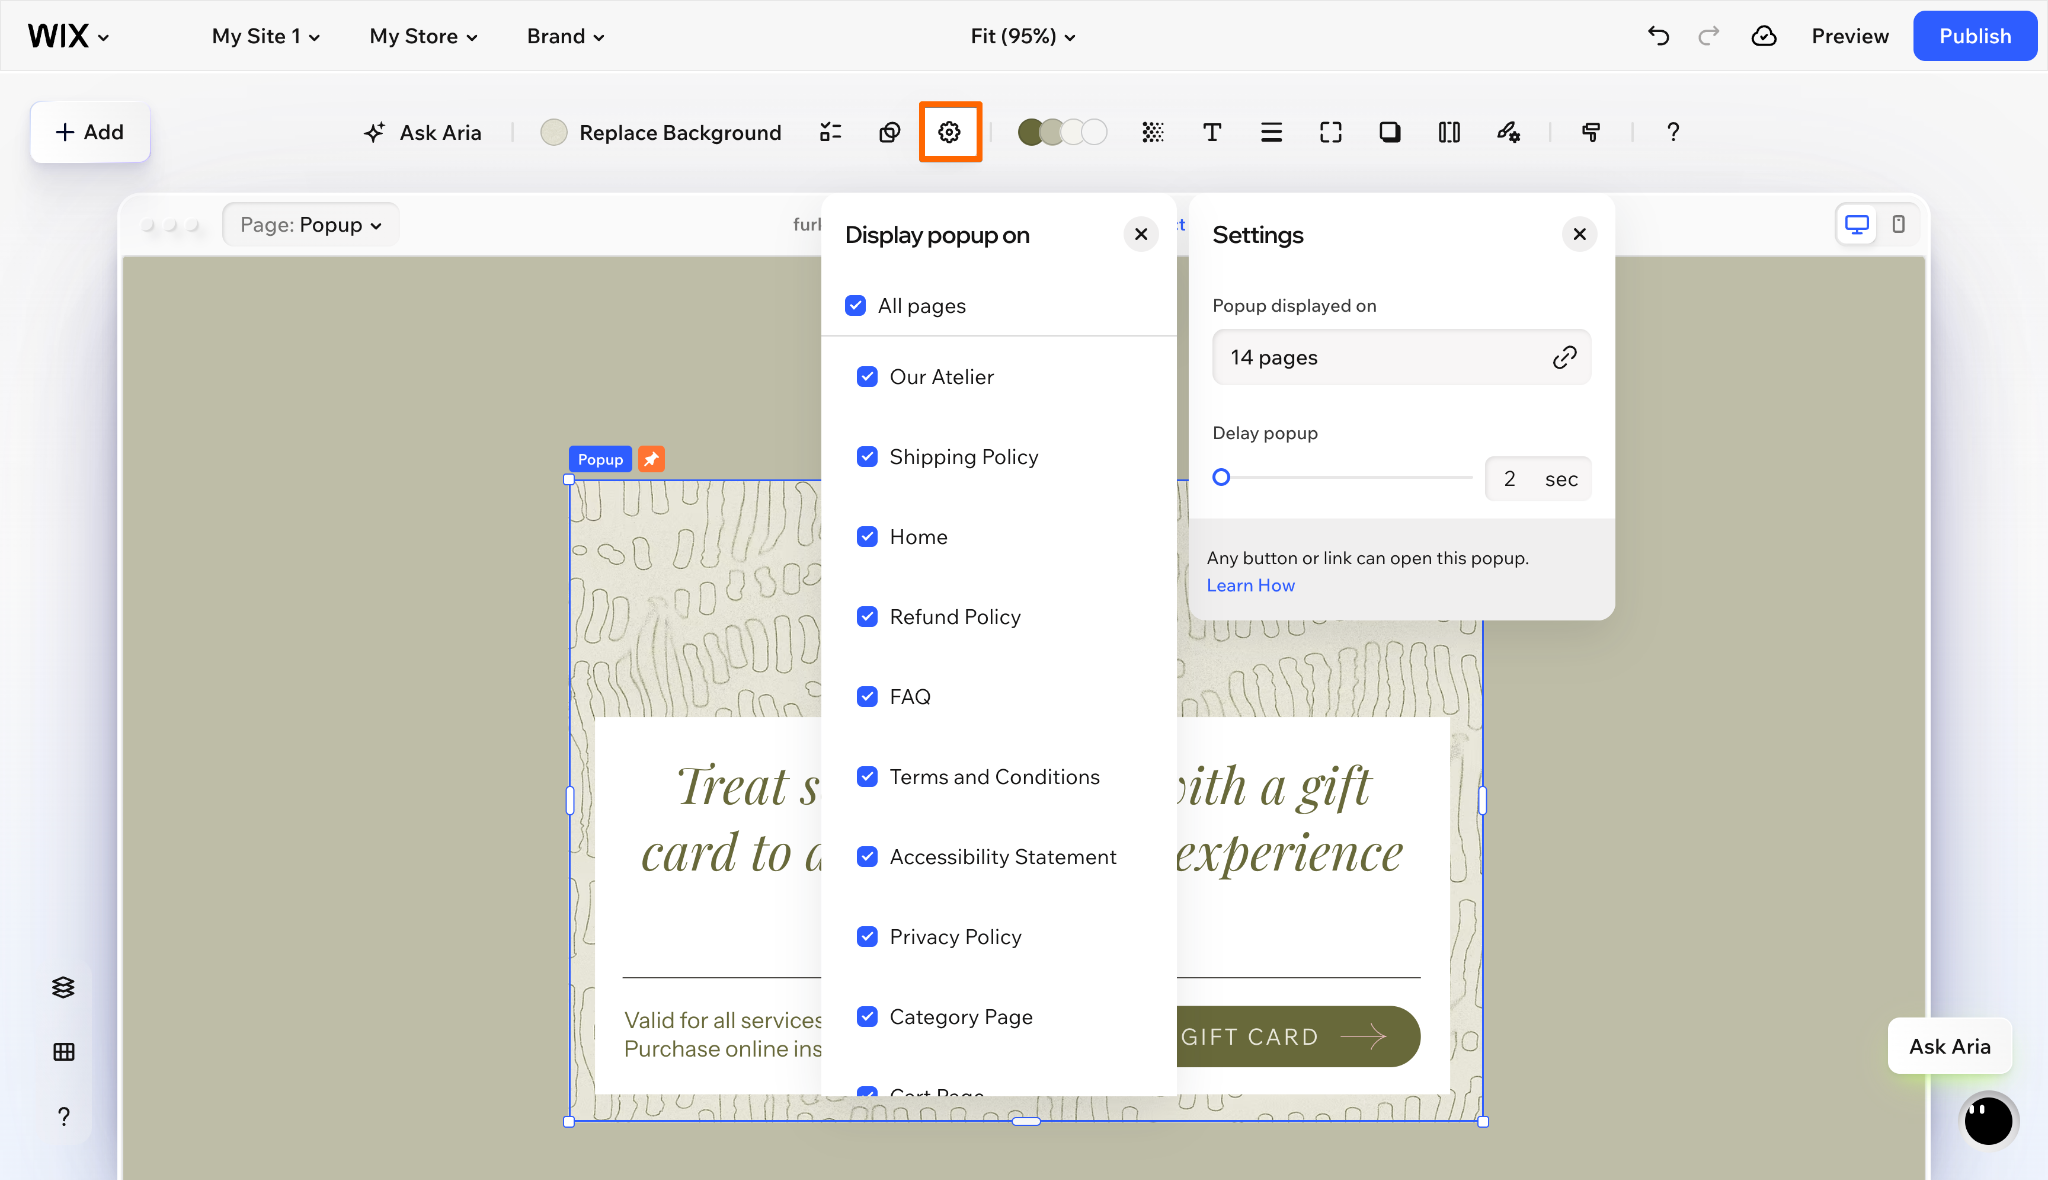Open the WIX logo dropdown
This screenshot has height=1180, width=2048.
tap(68, 36)
